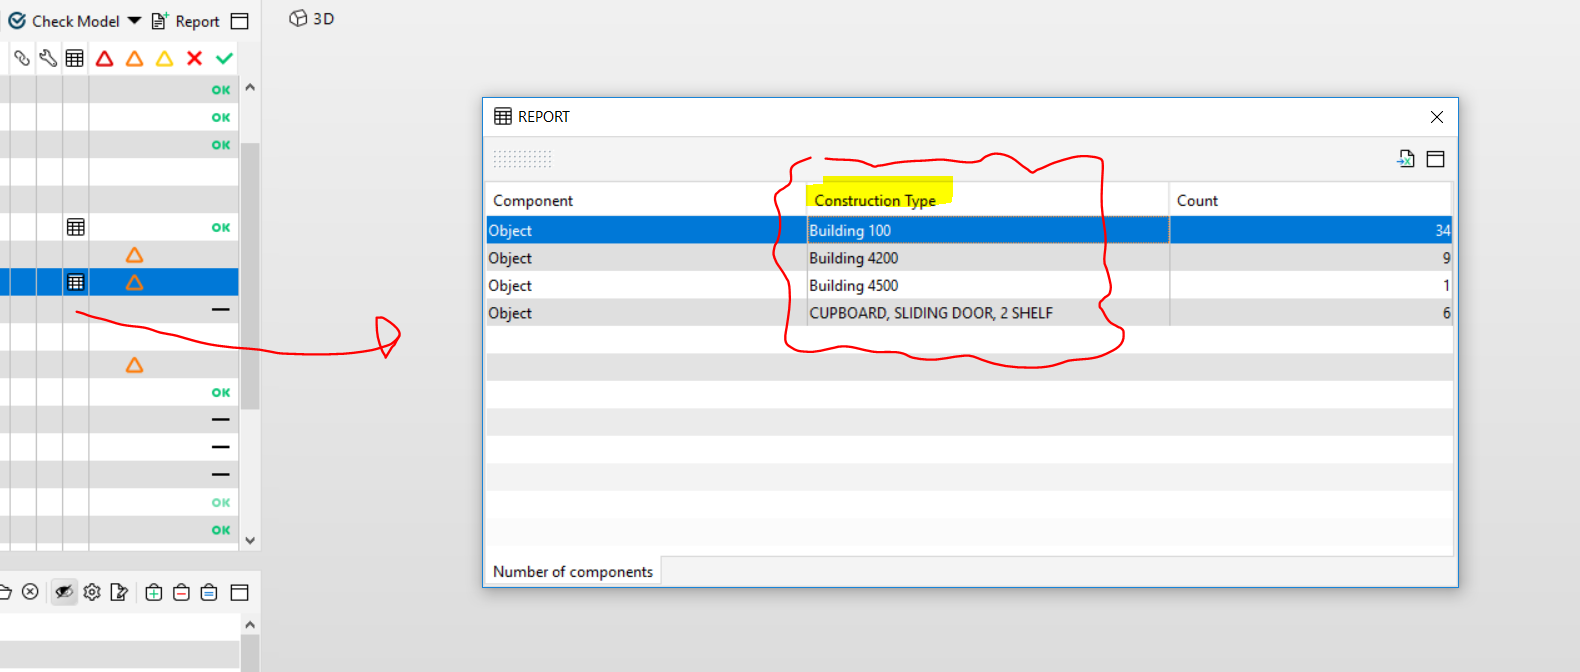Open checking panel window layout icon

(239, 21)
